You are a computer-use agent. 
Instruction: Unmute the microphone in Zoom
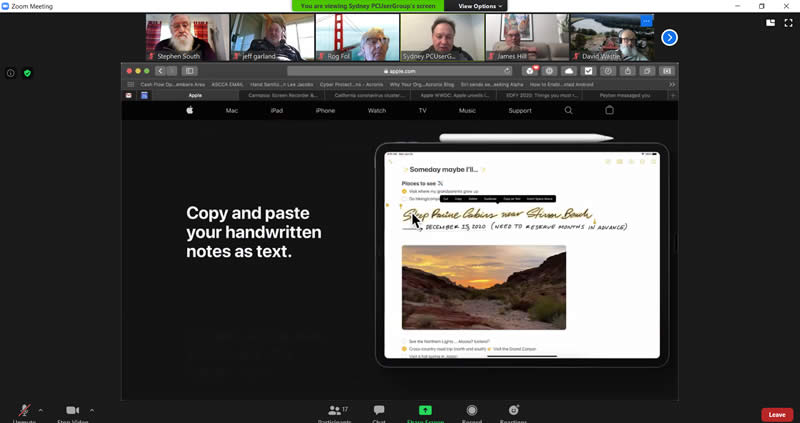24,412
